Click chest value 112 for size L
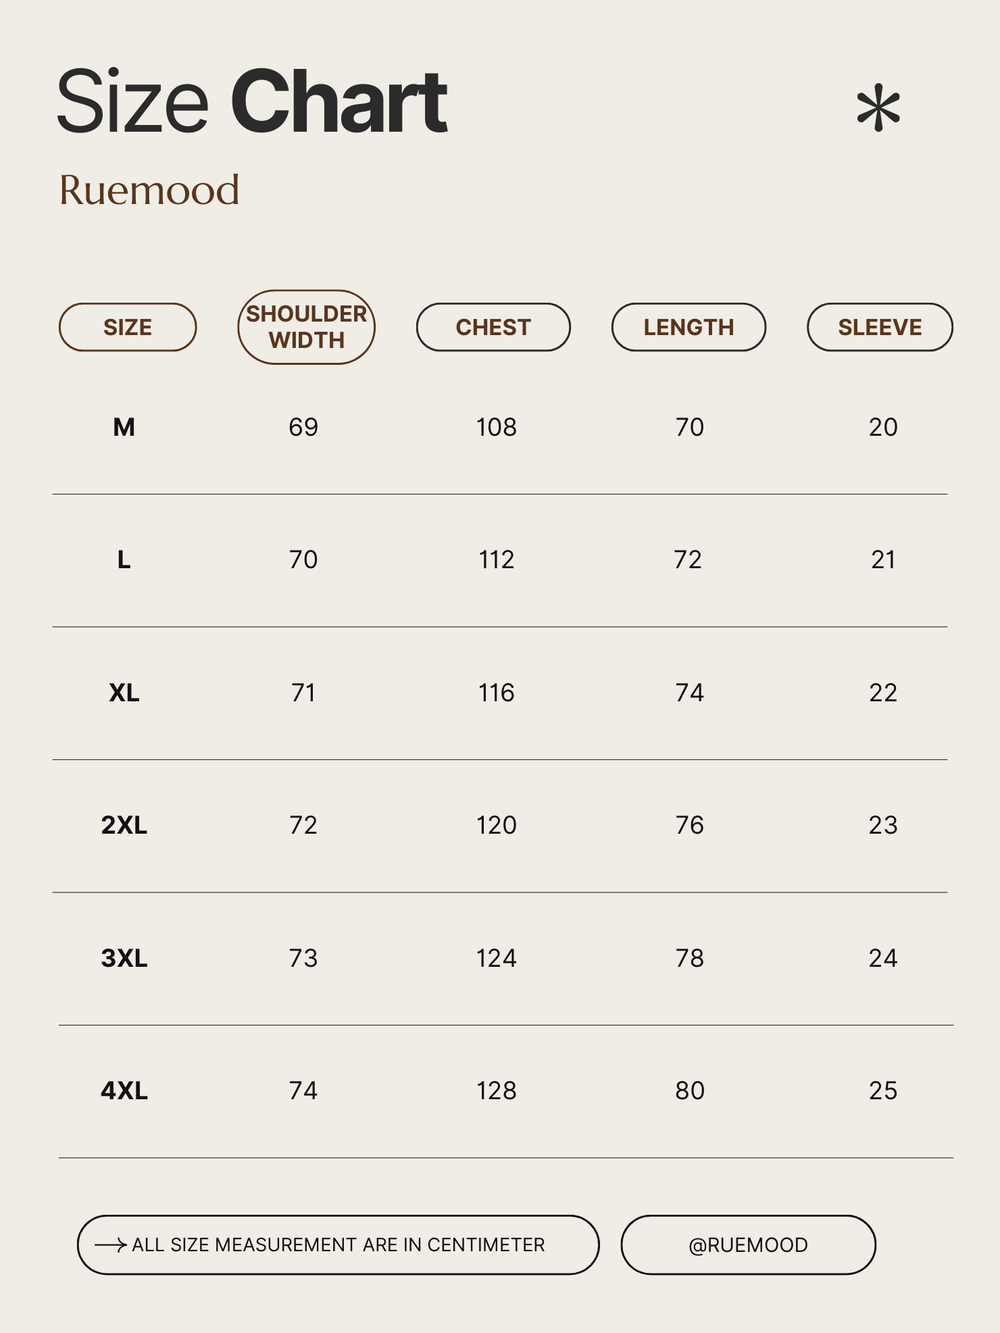This screenshot has height=1333, width=1000. (x=496, y=560)
